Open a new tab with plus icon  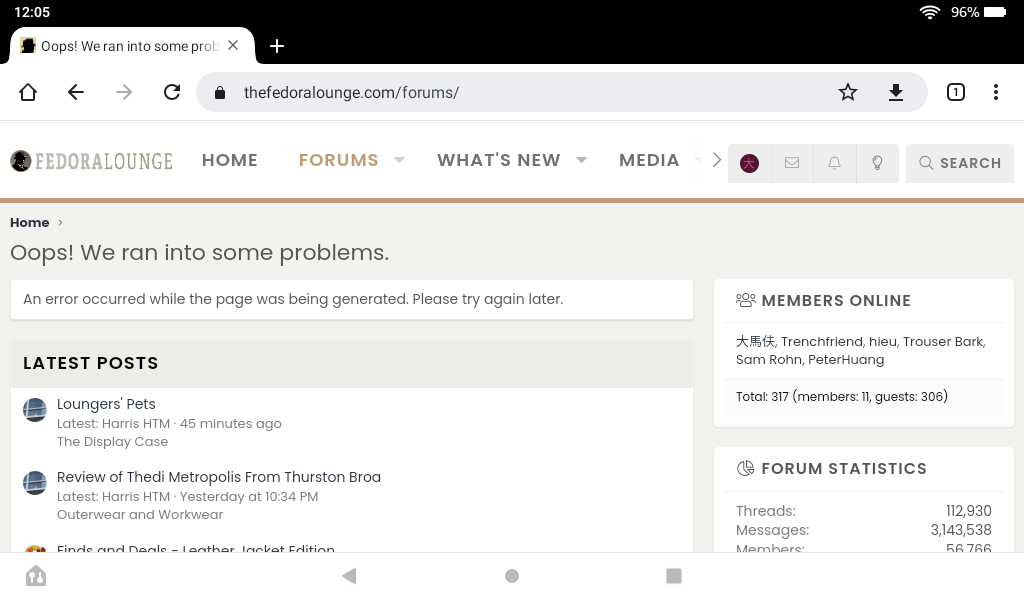point(277,46)
